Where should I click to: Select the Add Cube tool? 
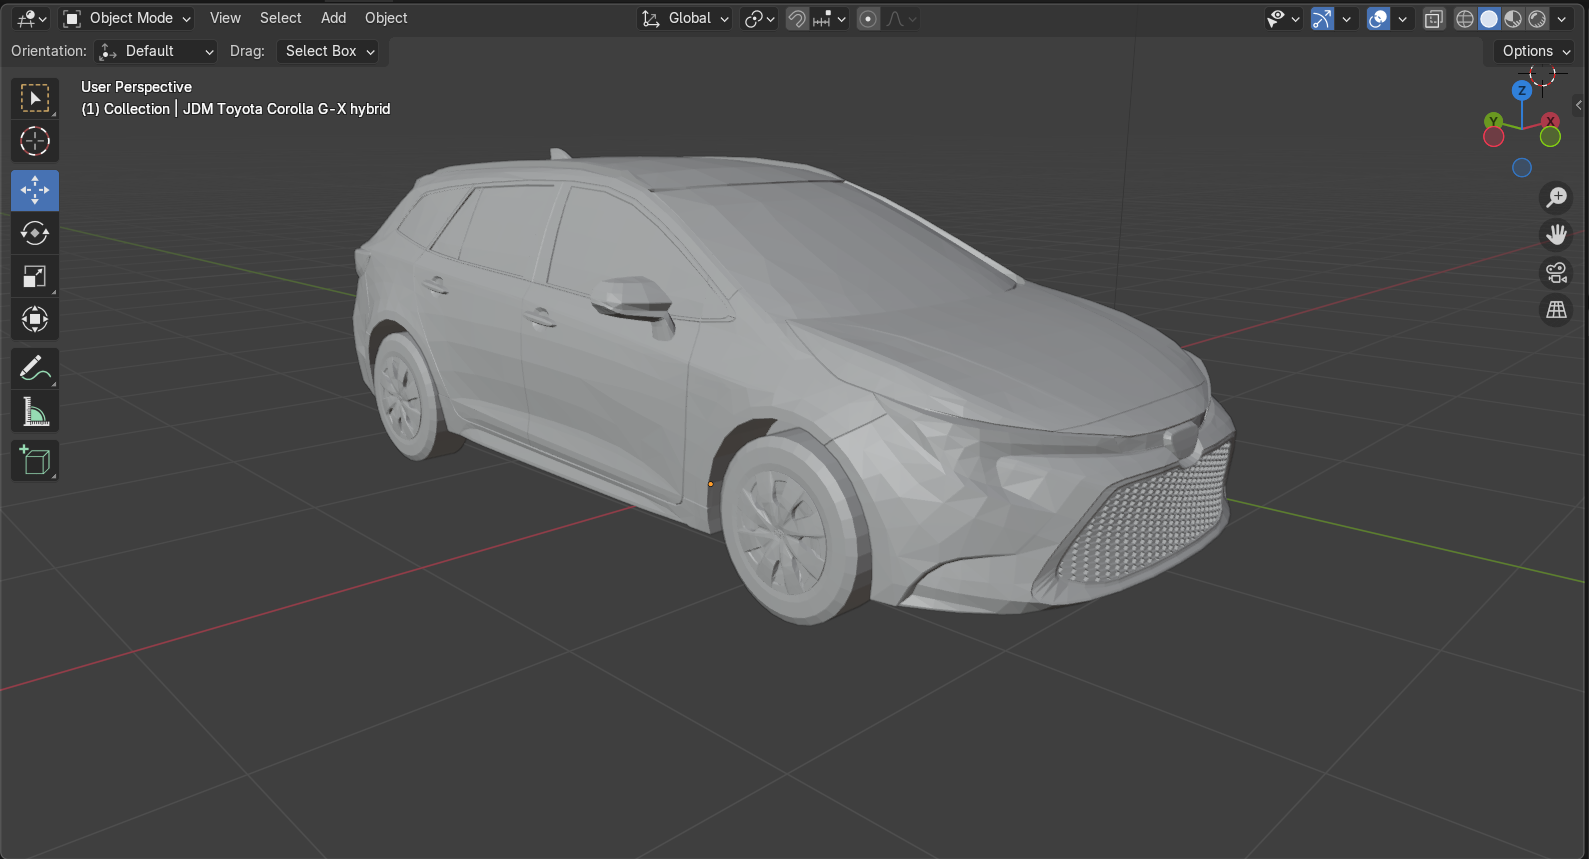click(x=35, y=460)
